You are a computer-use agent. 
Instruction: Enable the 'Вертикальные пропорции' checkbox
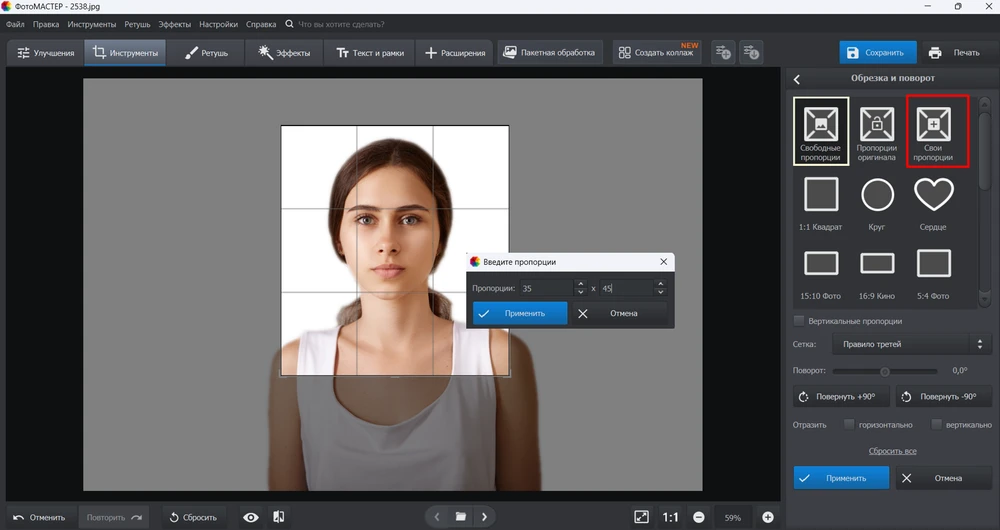point(798,321)
